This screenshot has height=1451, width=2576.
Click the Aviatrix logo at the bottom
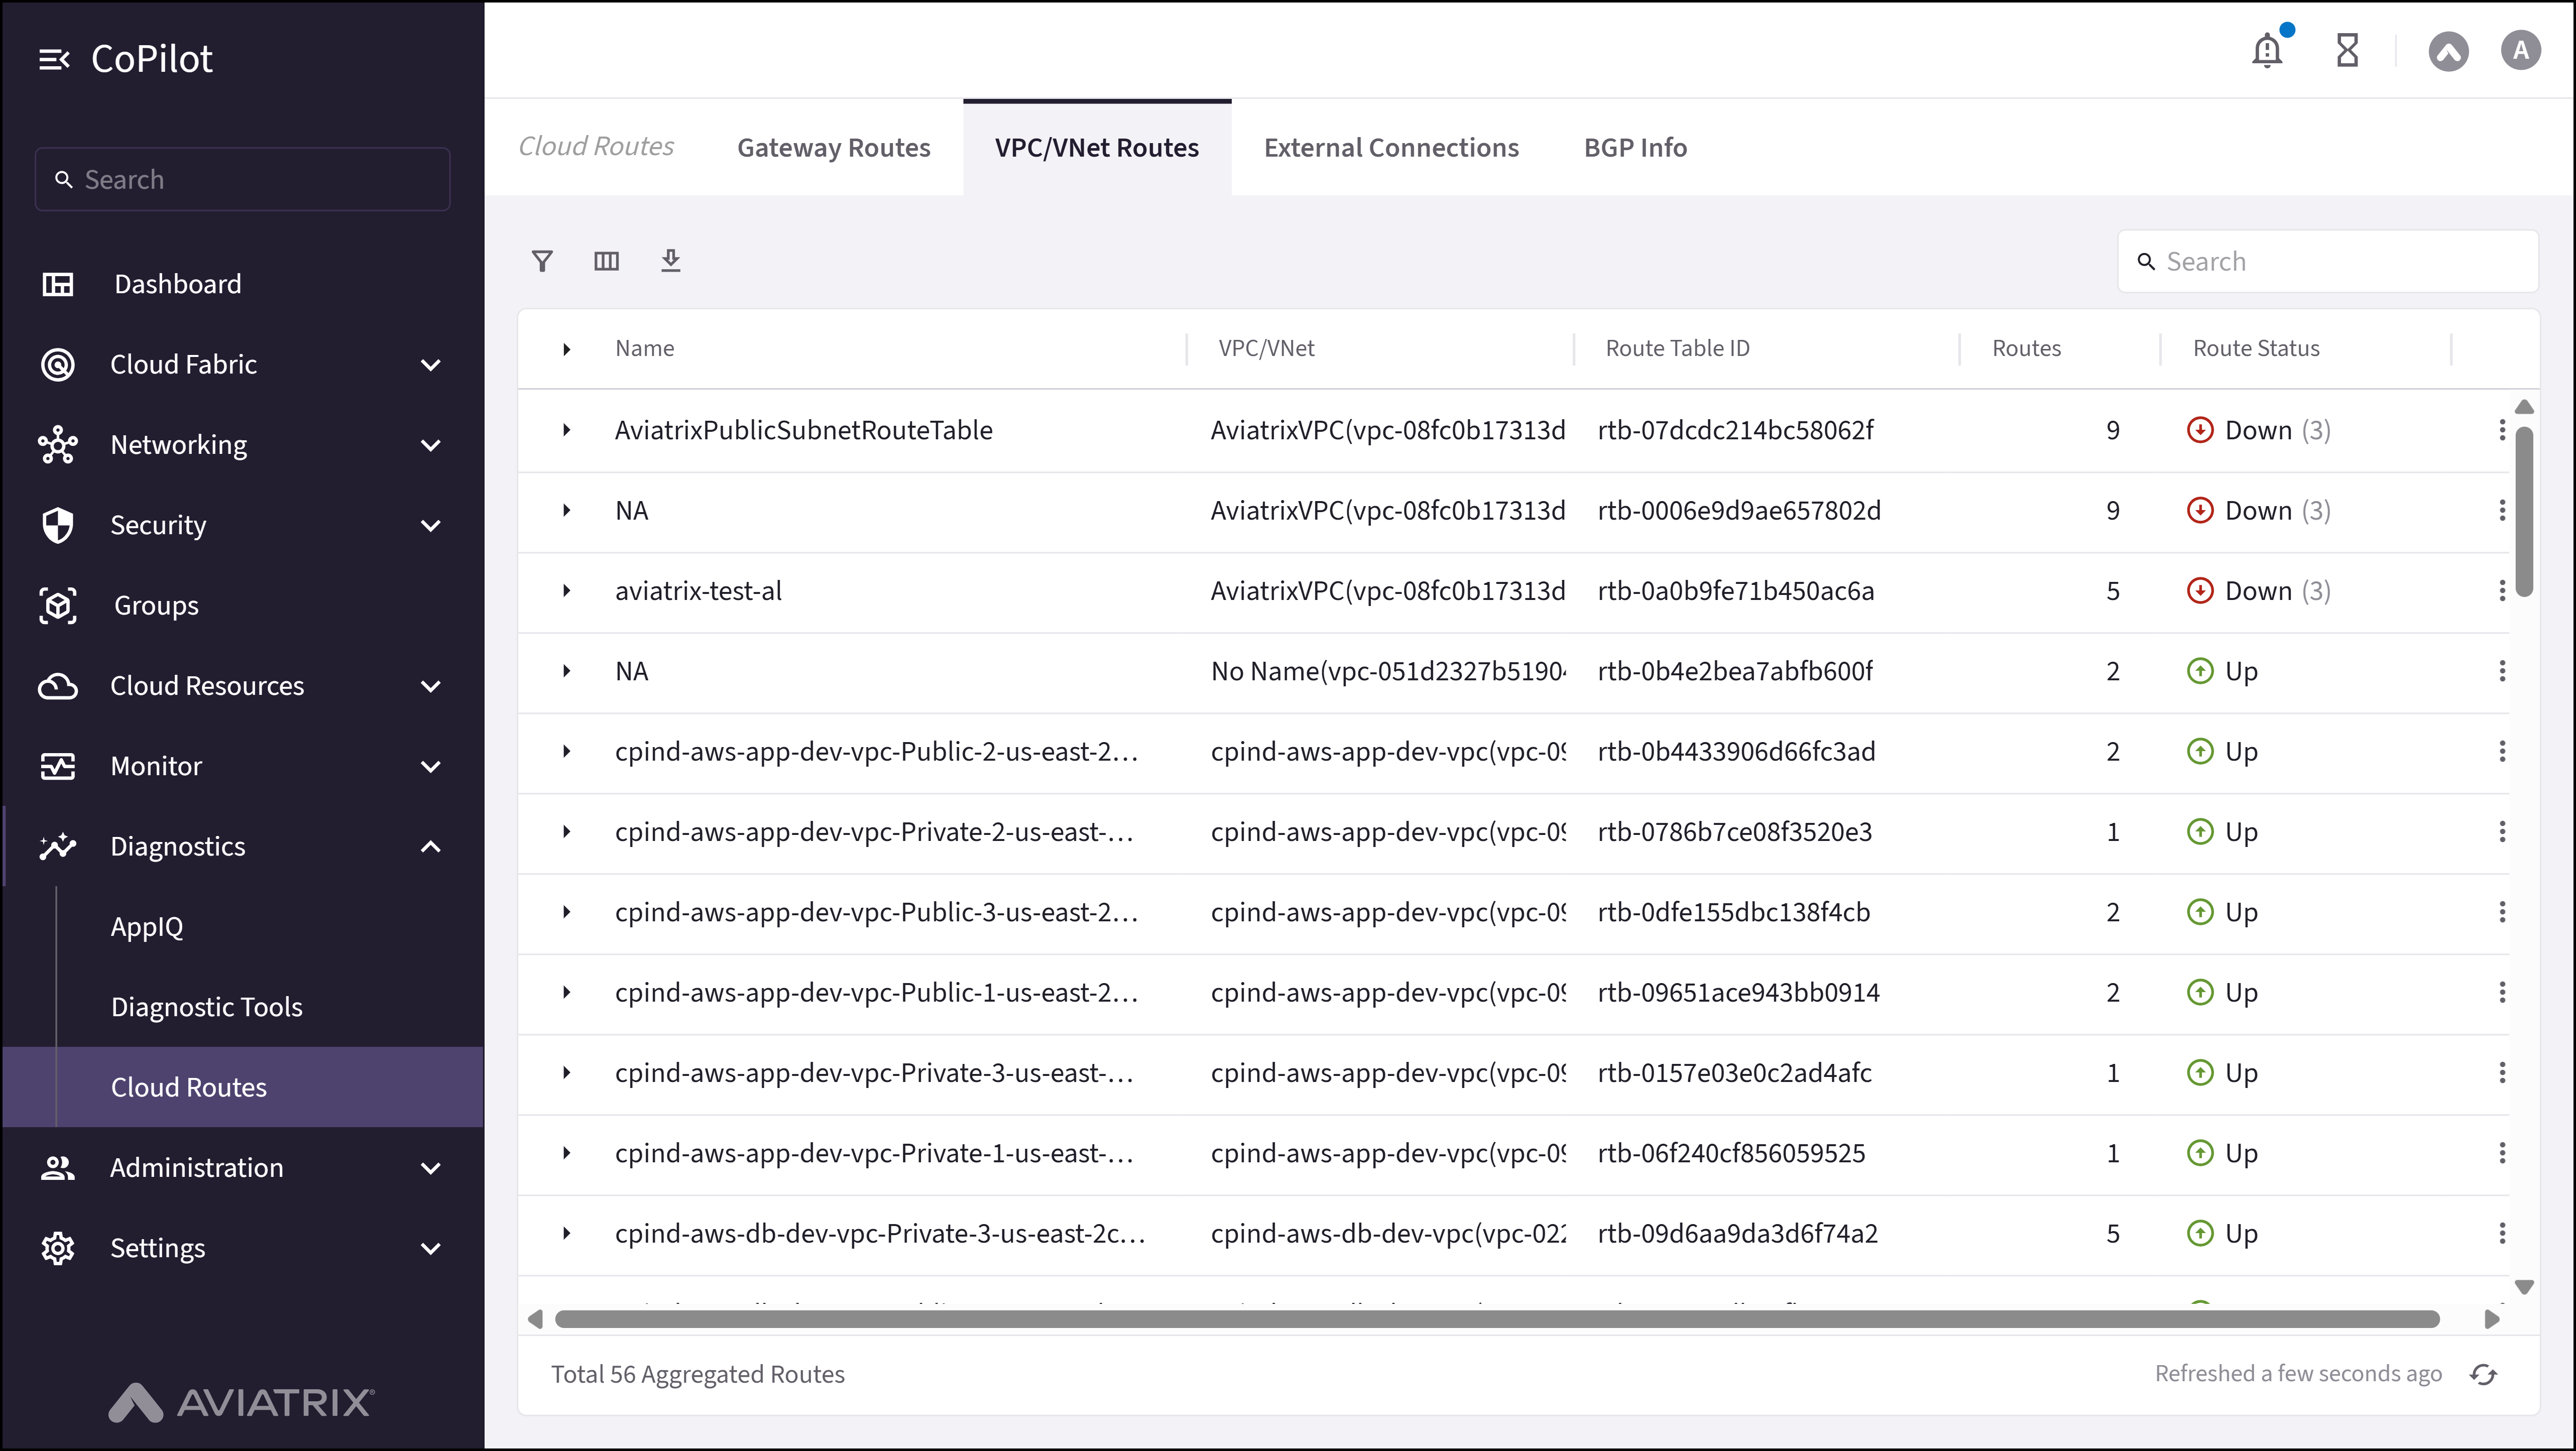coord(240,1402)
